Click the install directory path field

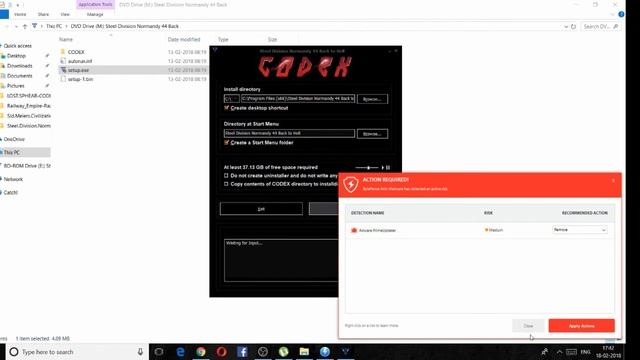[x=298, y=99]
